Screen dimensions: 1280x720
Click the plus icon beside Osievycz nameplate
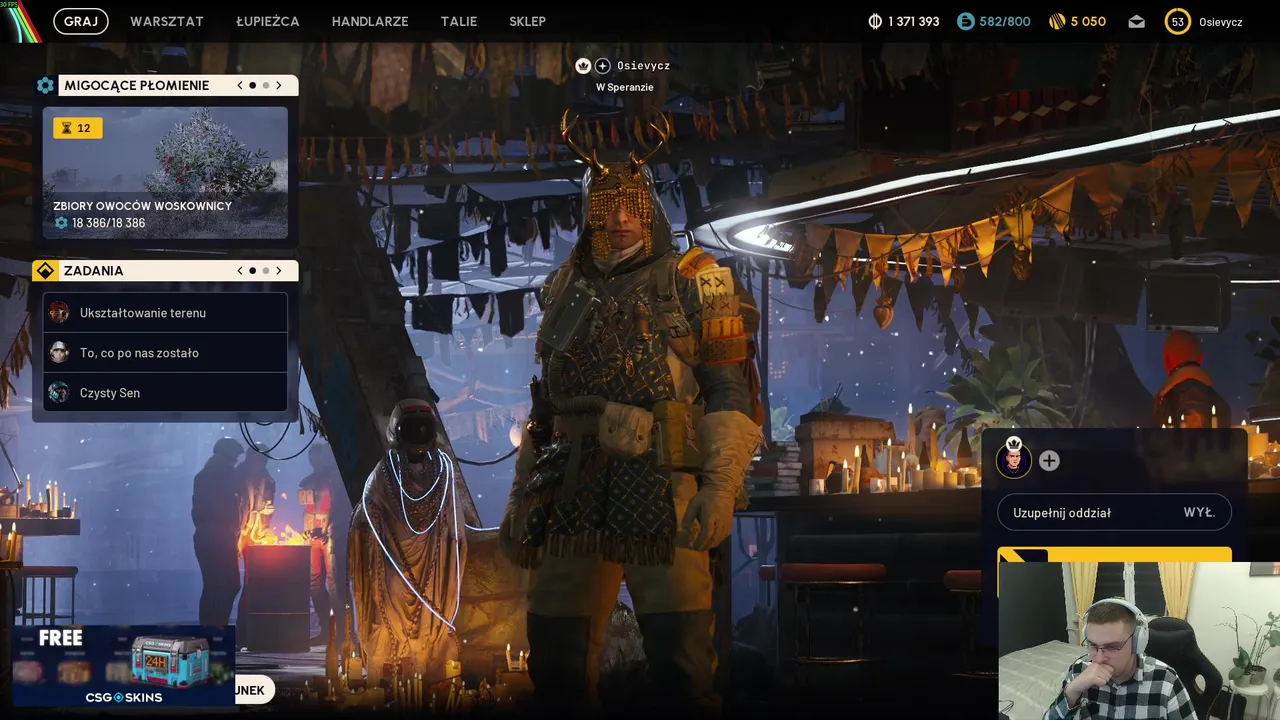[x=603, y=66]
